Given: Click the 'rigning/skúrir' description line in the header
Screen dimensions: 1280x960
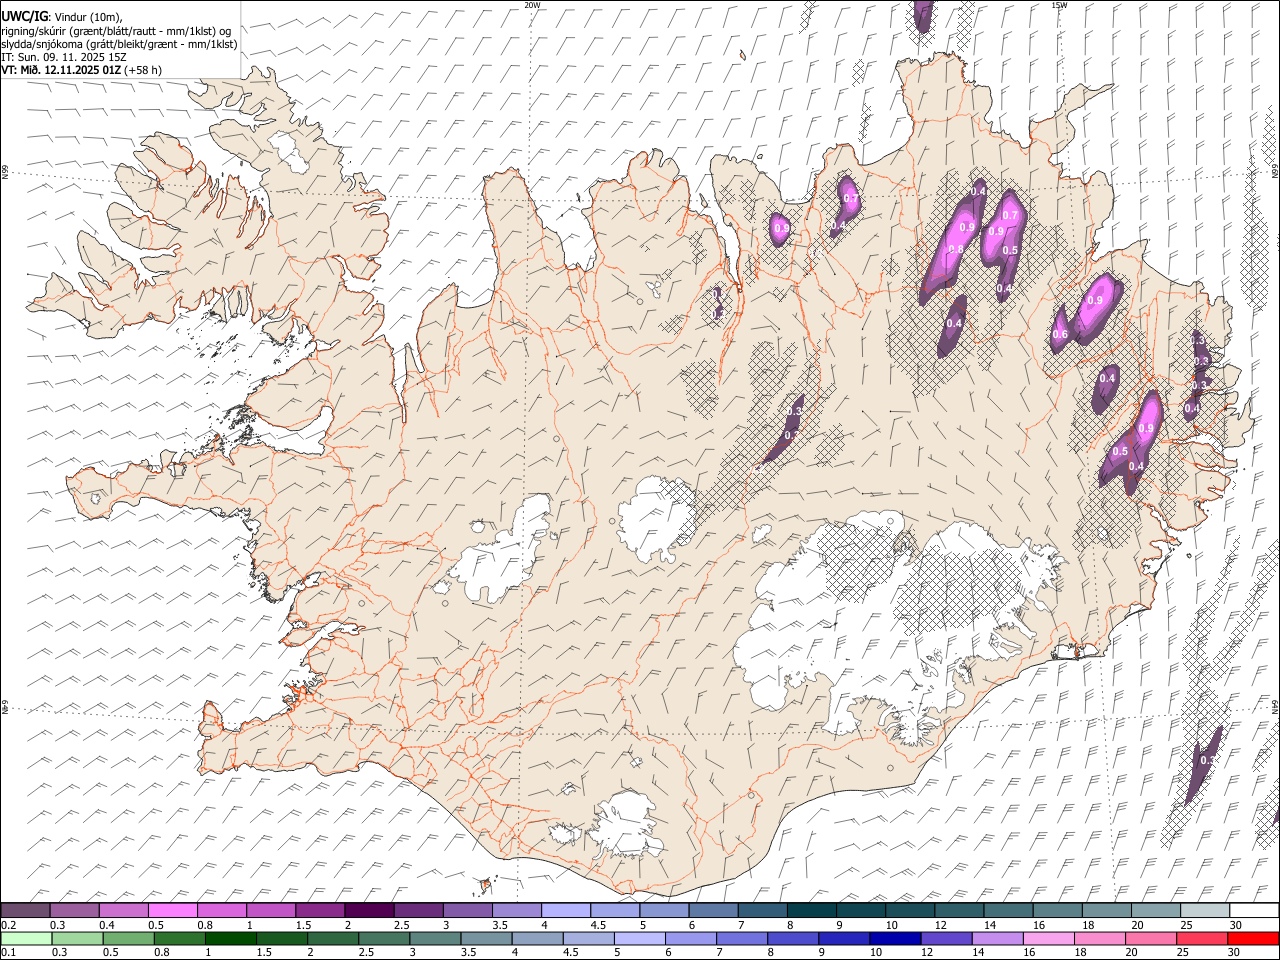Looking at the screenshot, I should (116, 30).
